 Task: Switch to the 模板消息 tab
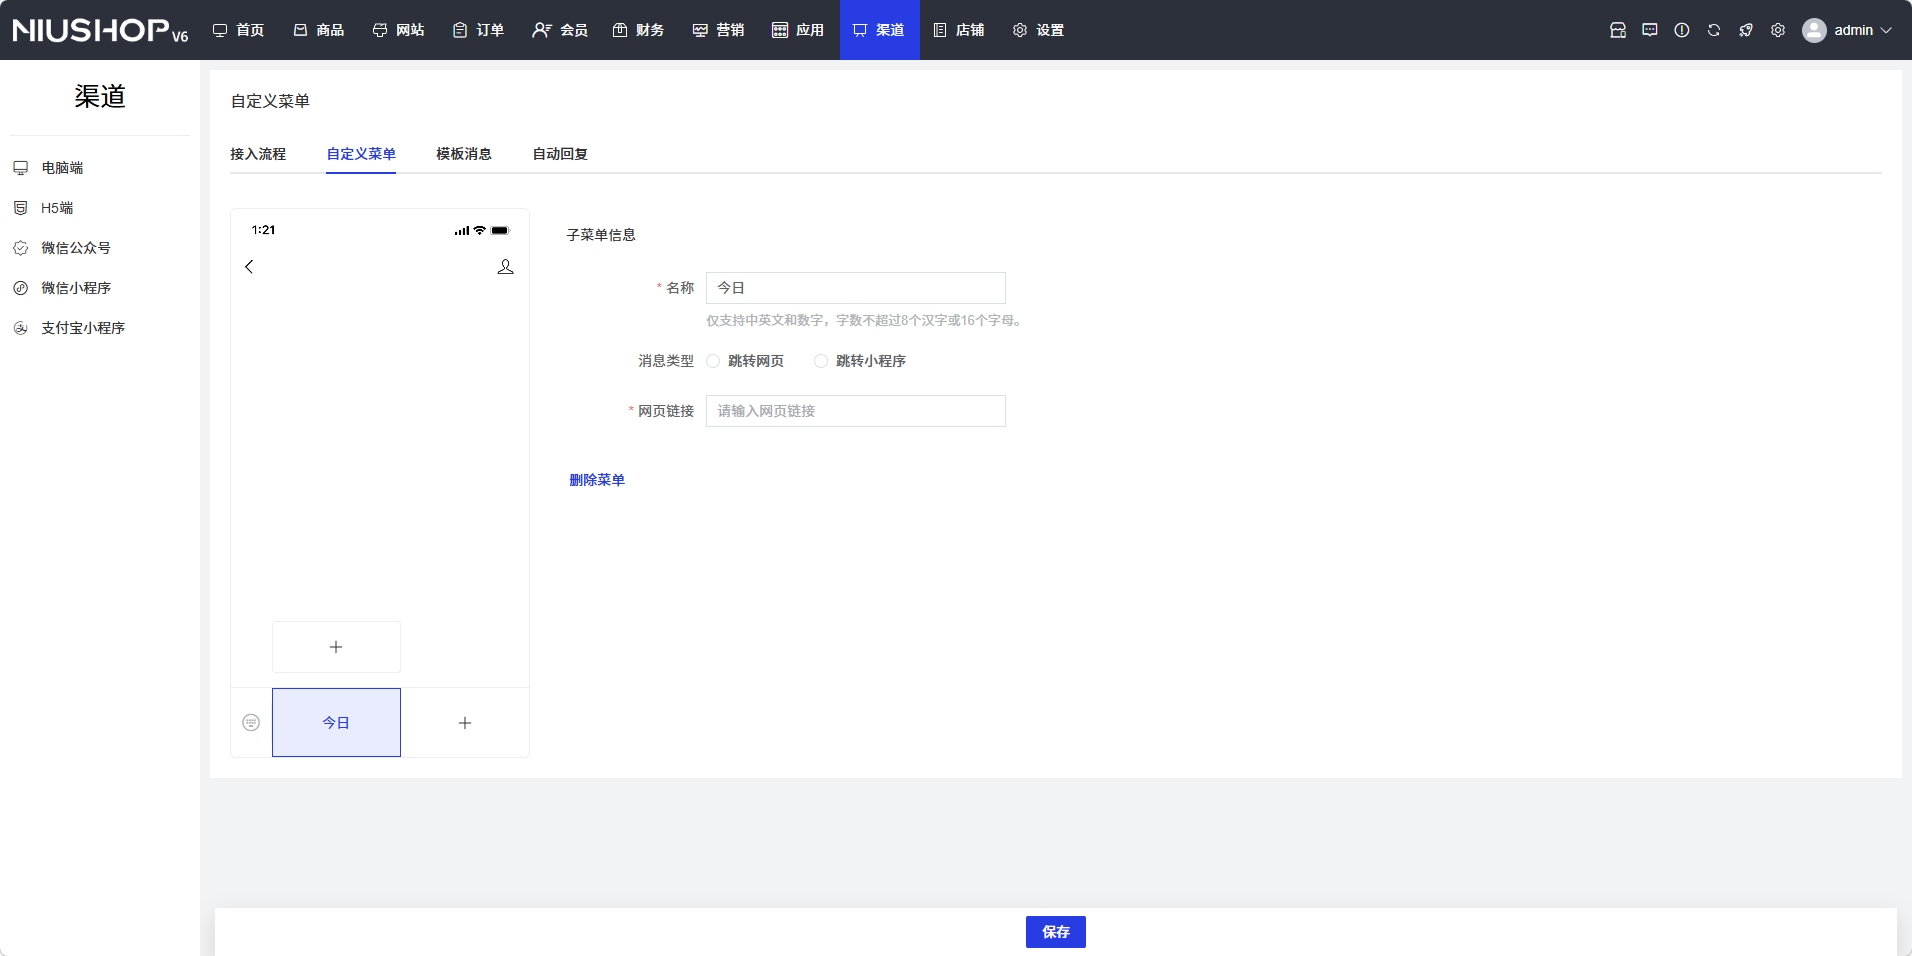point(463,154)
